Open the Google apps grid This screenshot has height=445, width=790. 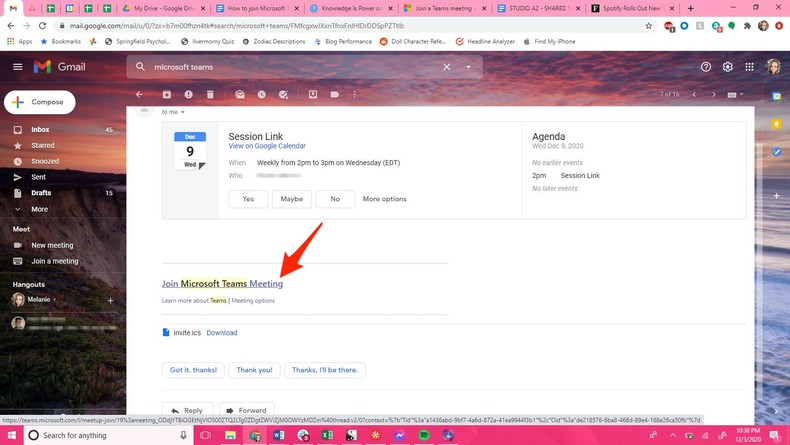749,67
